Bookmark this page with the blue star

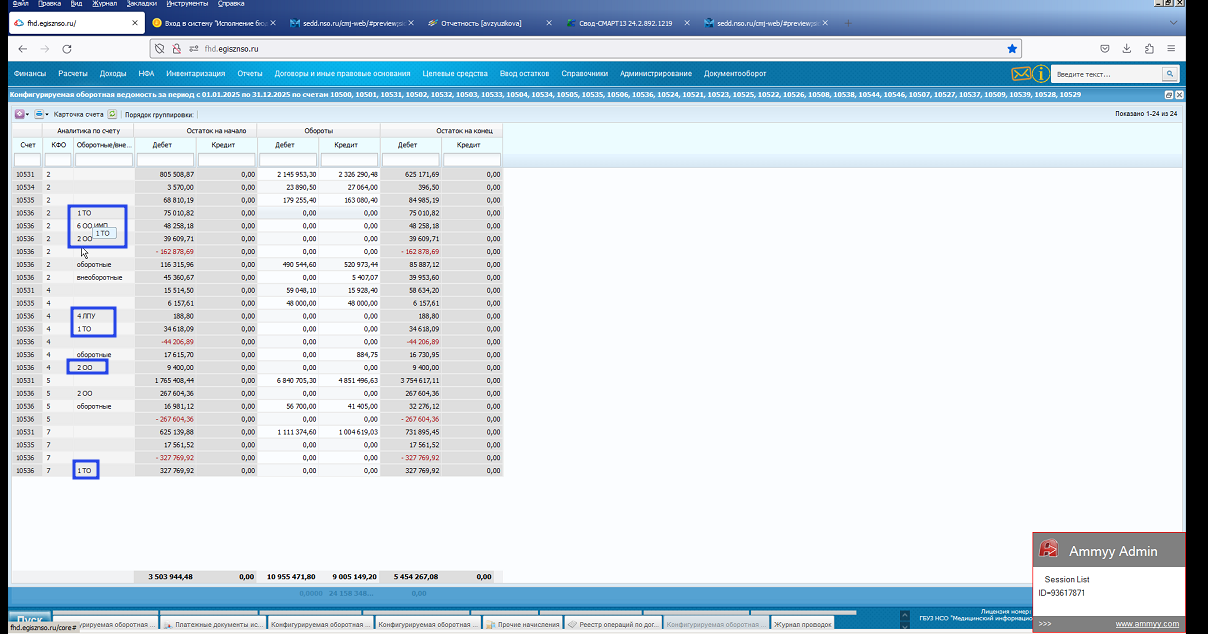click(1012, 48)
